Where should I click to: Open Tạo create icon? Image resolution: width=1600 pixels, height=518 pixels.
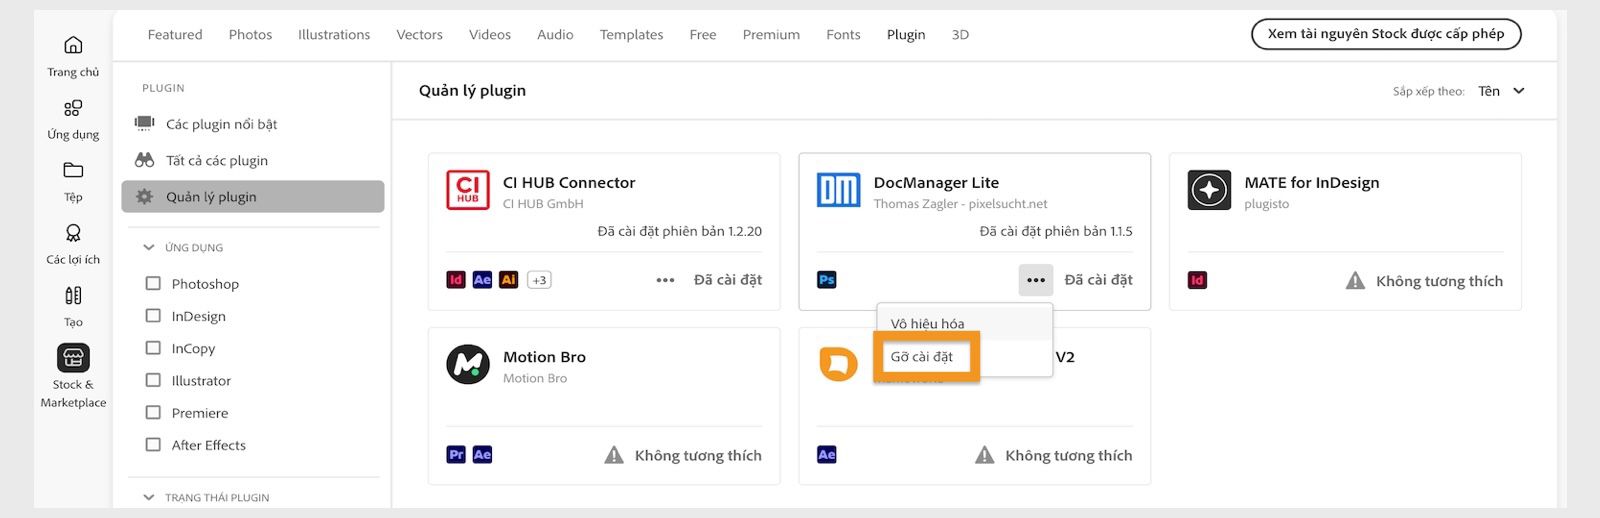tap(73, 295)
